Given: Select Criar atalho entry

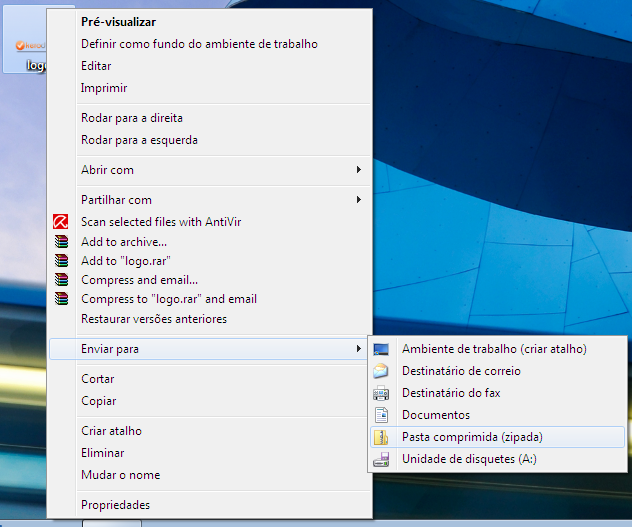Looking at the screenshot, I should [x=210, y=431].
